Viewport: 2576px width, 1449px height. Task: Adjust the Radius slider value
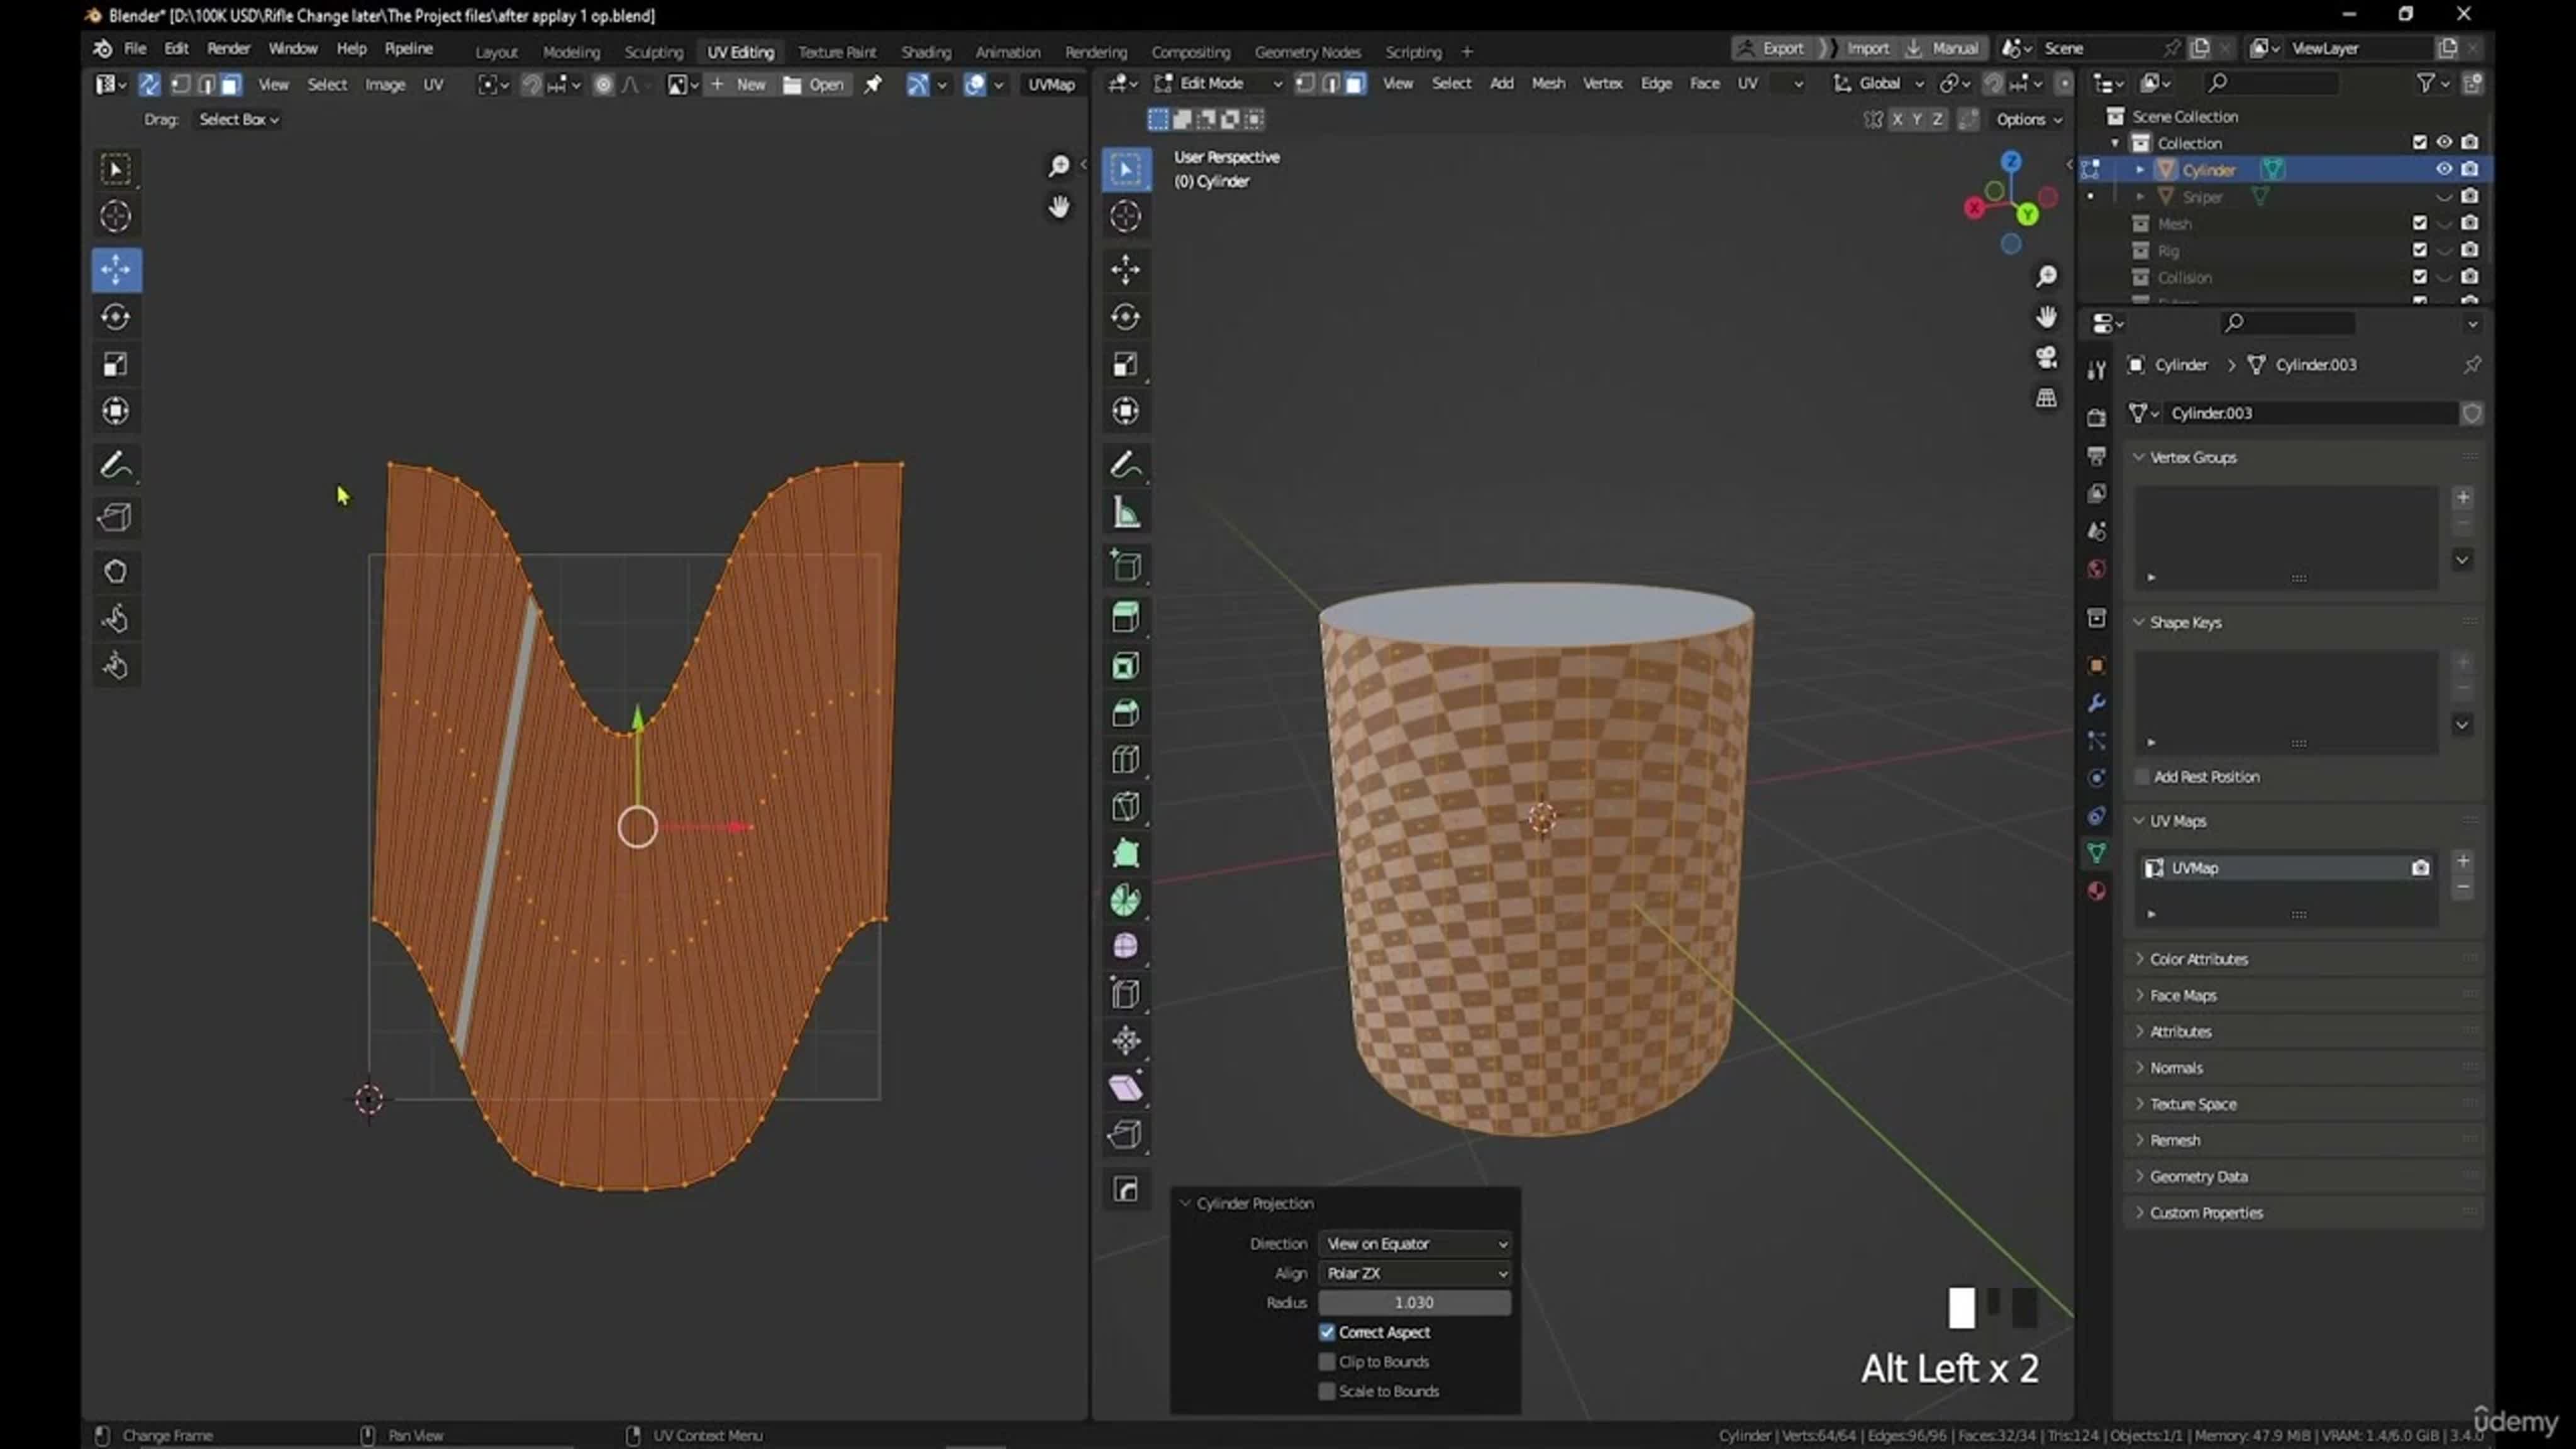pos(1414,1303)
